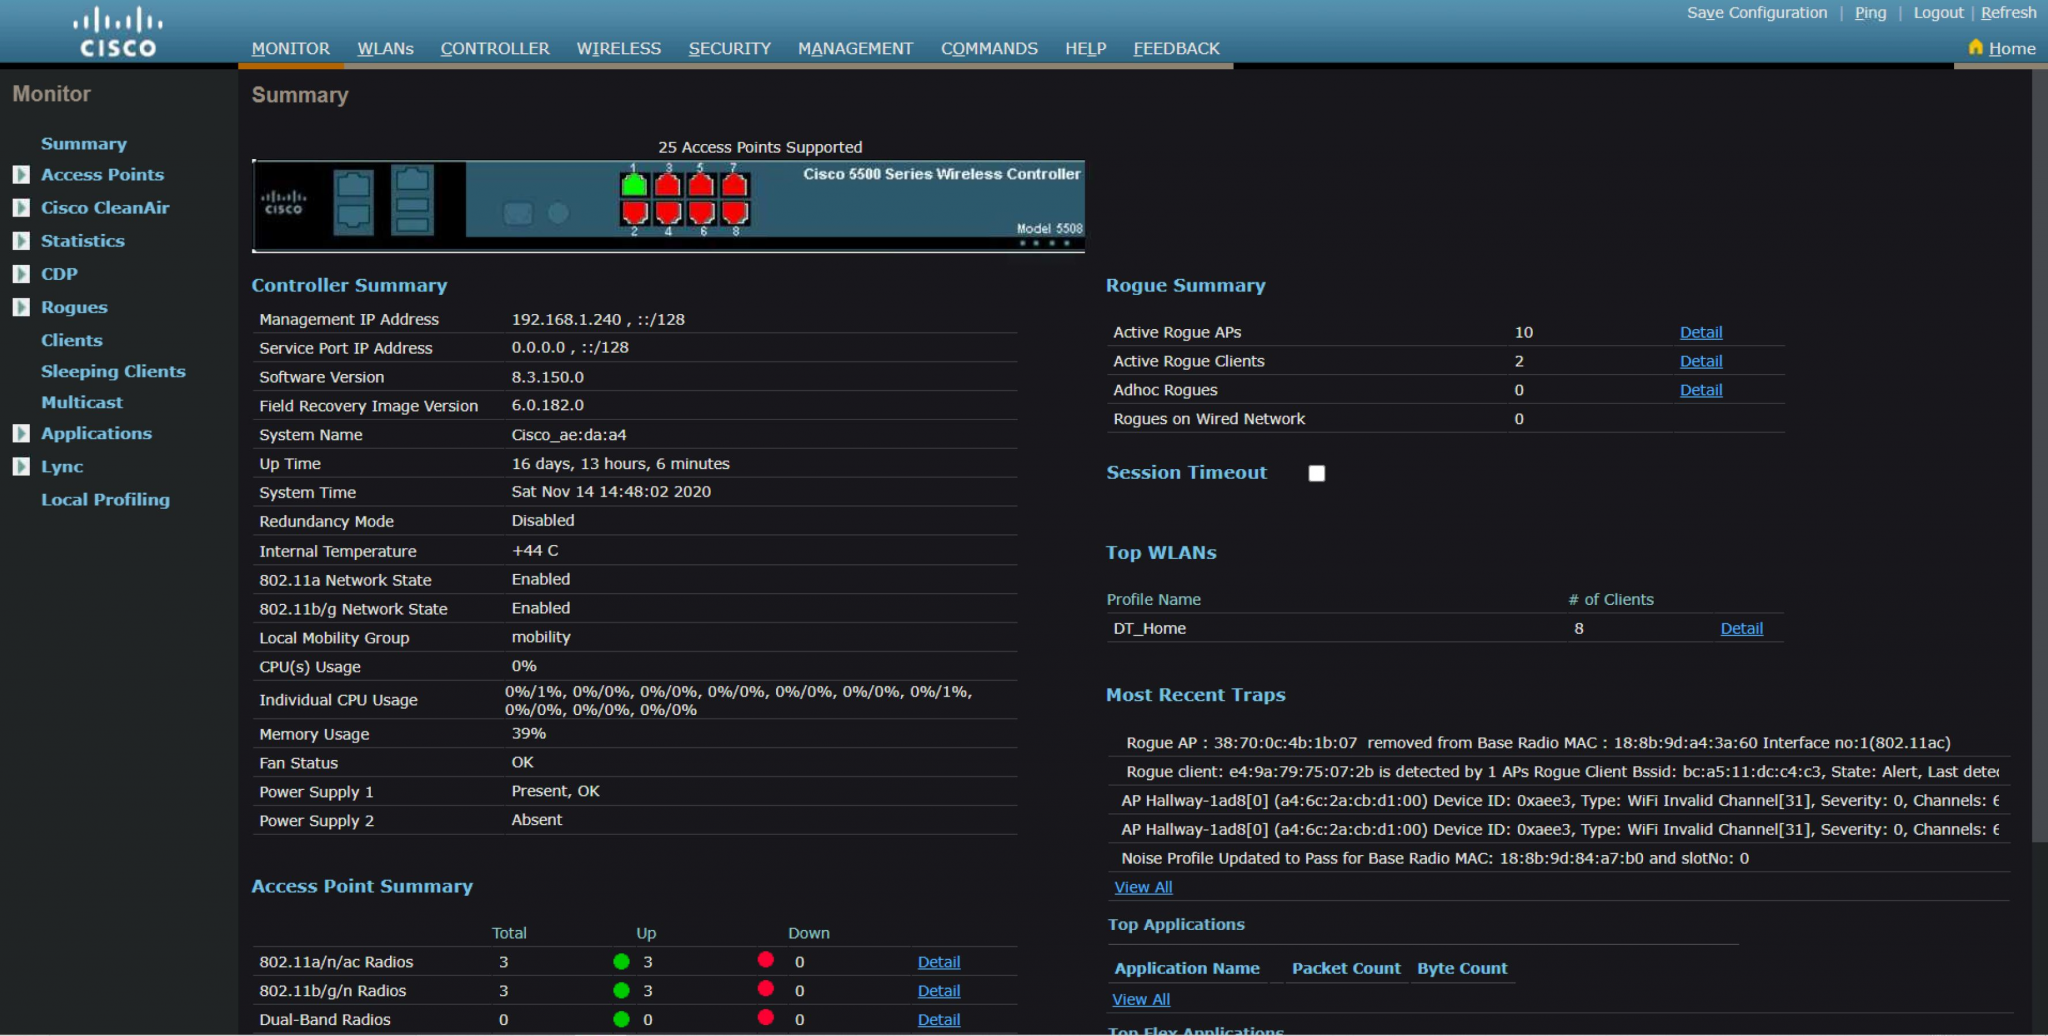Open Detail for Active Rogue APs
Screen dimensions: 2048x1036
coord(1701,332)
